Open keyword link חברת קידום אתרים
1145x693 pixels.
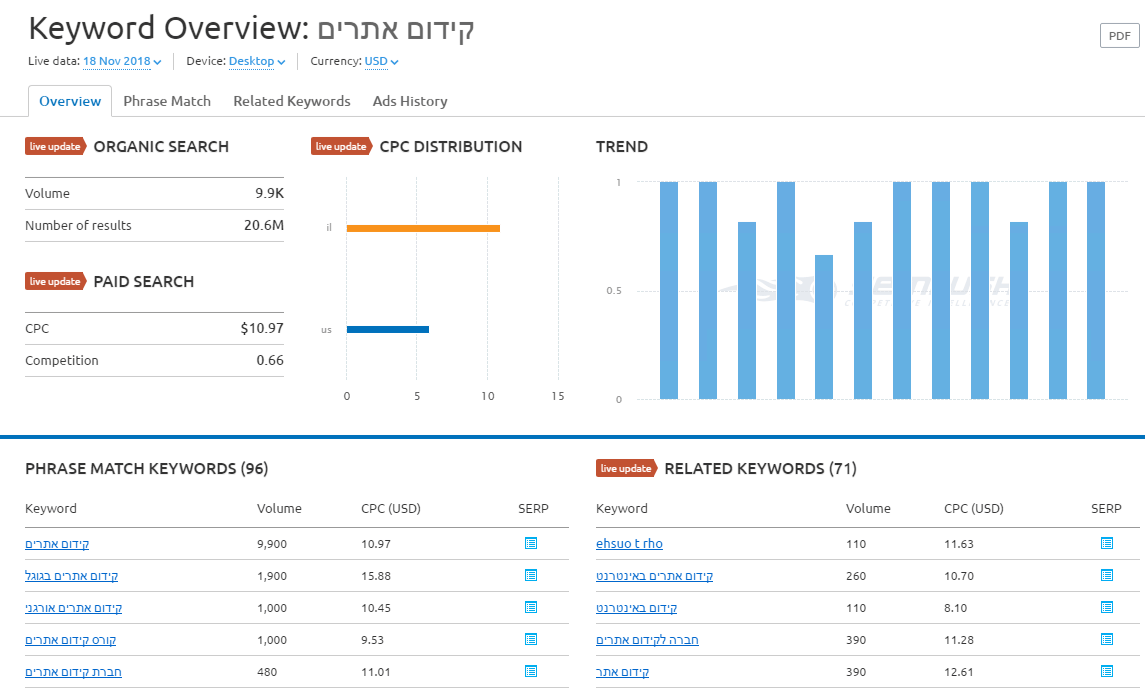[73, 672]
